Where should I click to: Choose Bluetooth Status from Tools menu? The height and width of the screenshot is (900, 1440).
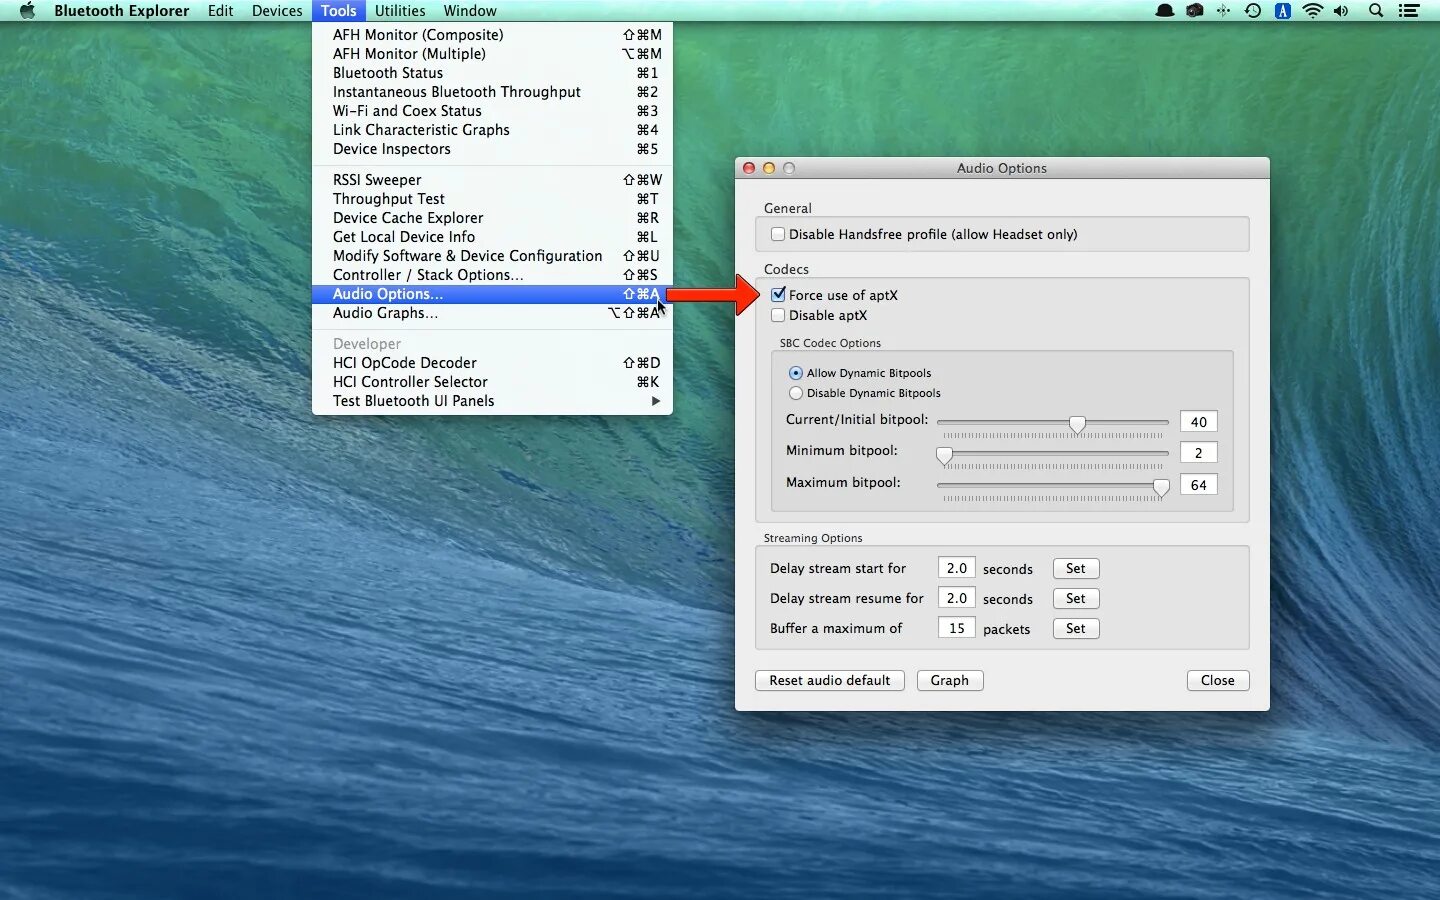(492, 73)
